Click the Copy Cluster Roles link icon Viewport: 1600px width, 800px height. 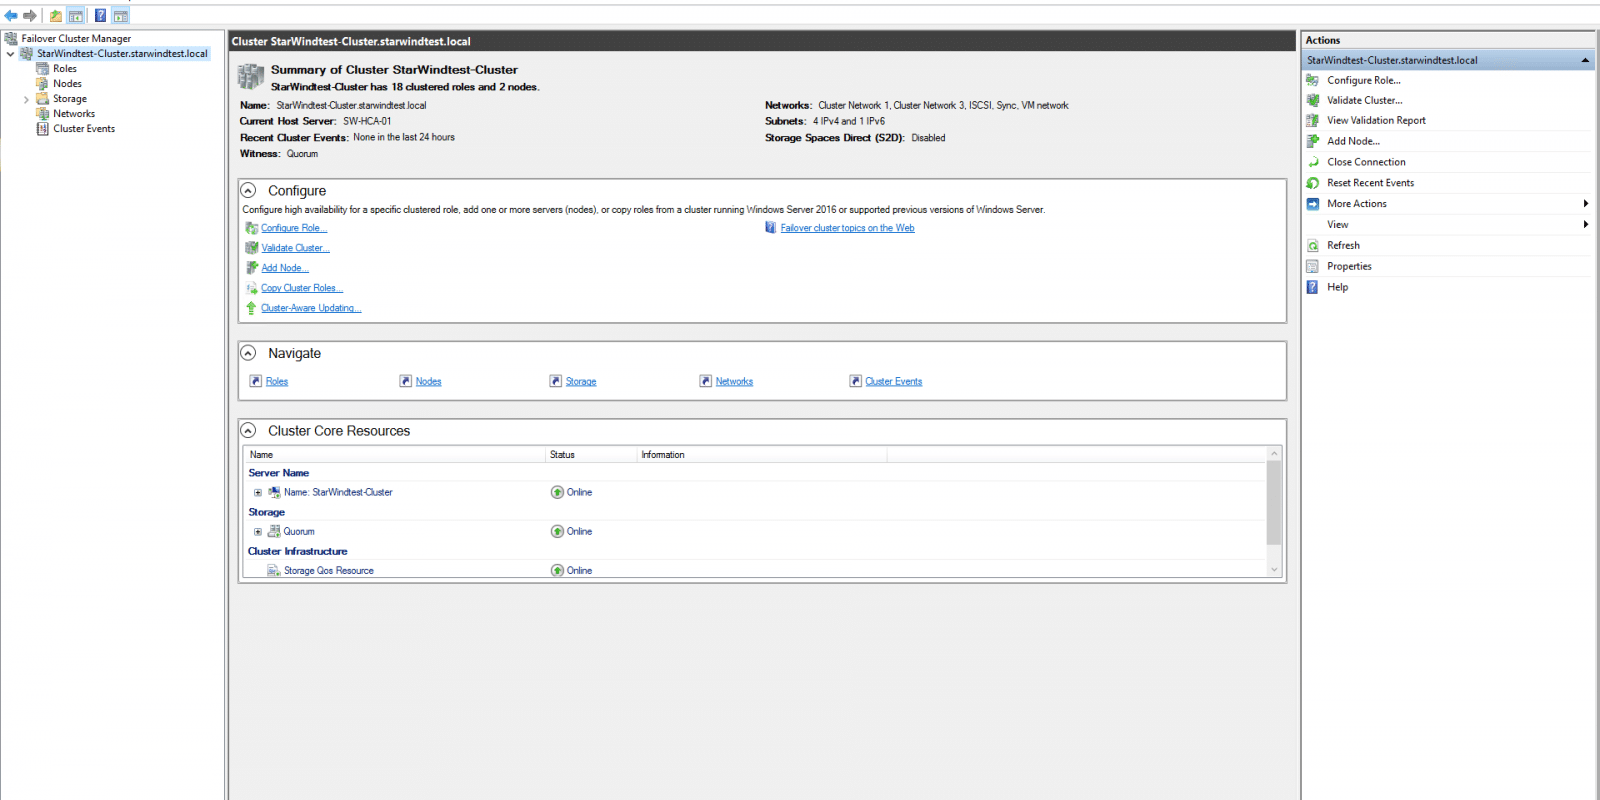coord(252,288)
